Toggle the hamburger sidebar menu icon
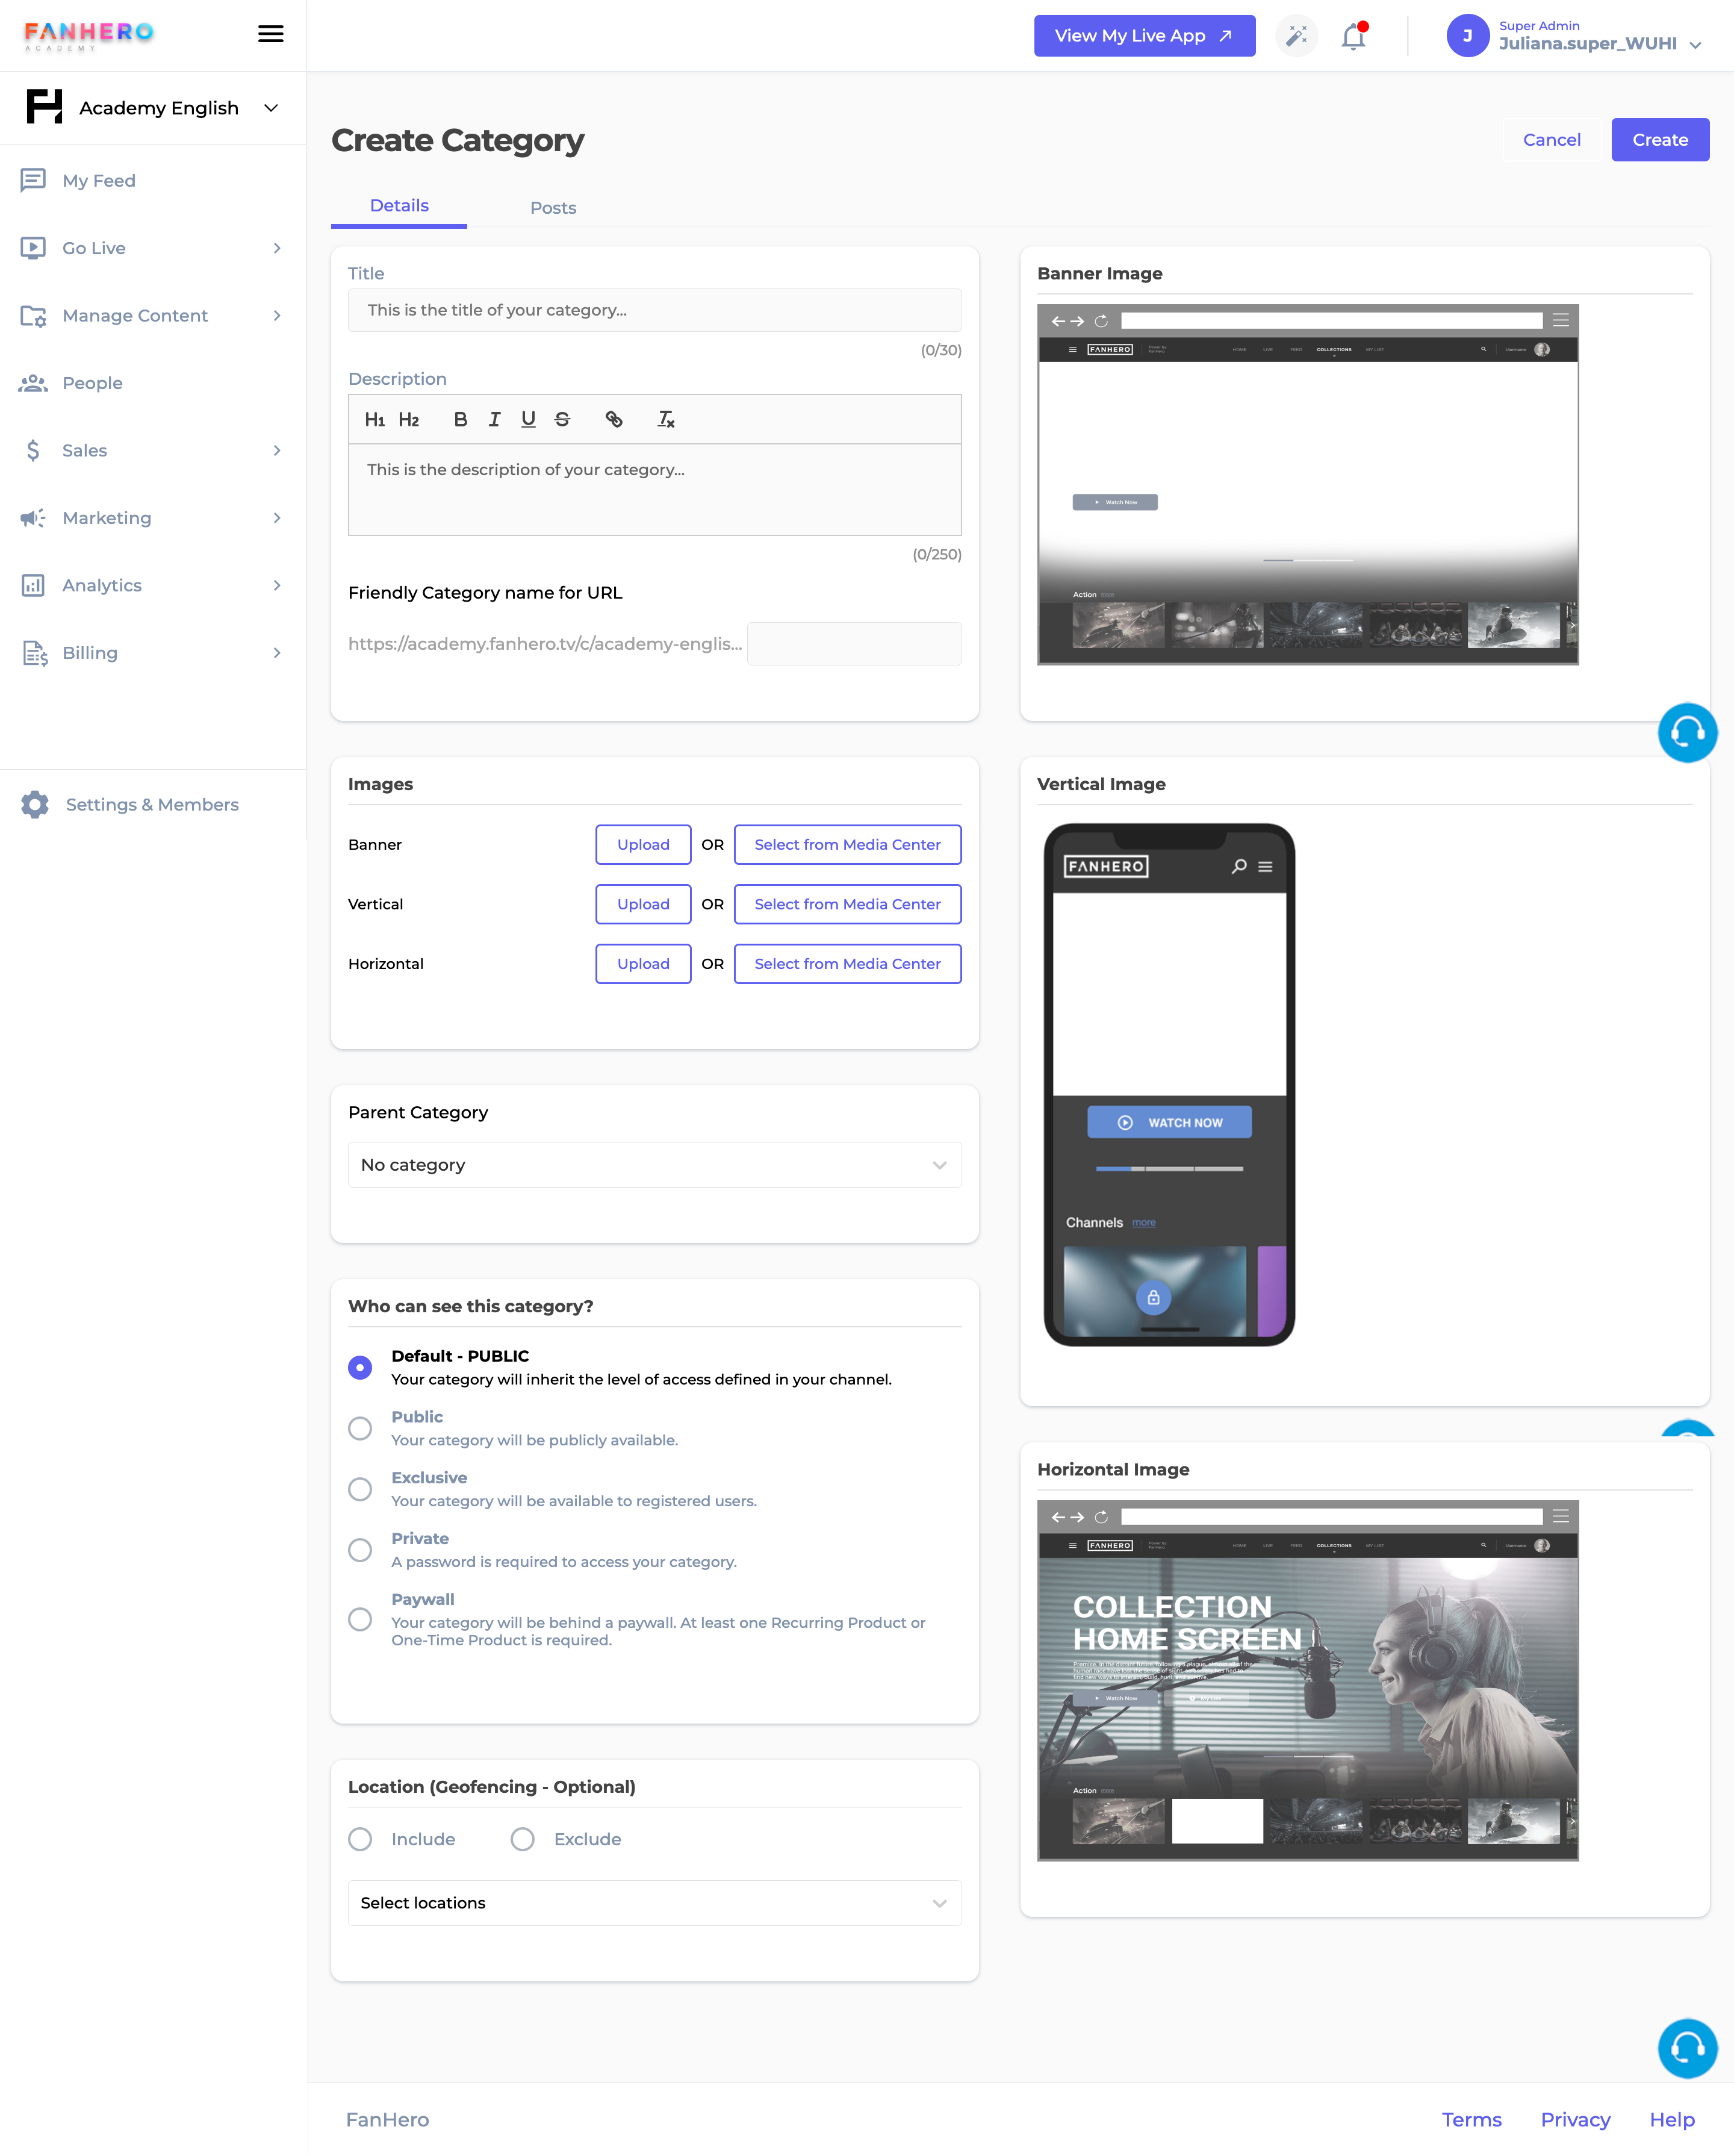Image resolution: width=1734 pixels, height=2156 pixels. pyautogui.click(x=270, y=34)
